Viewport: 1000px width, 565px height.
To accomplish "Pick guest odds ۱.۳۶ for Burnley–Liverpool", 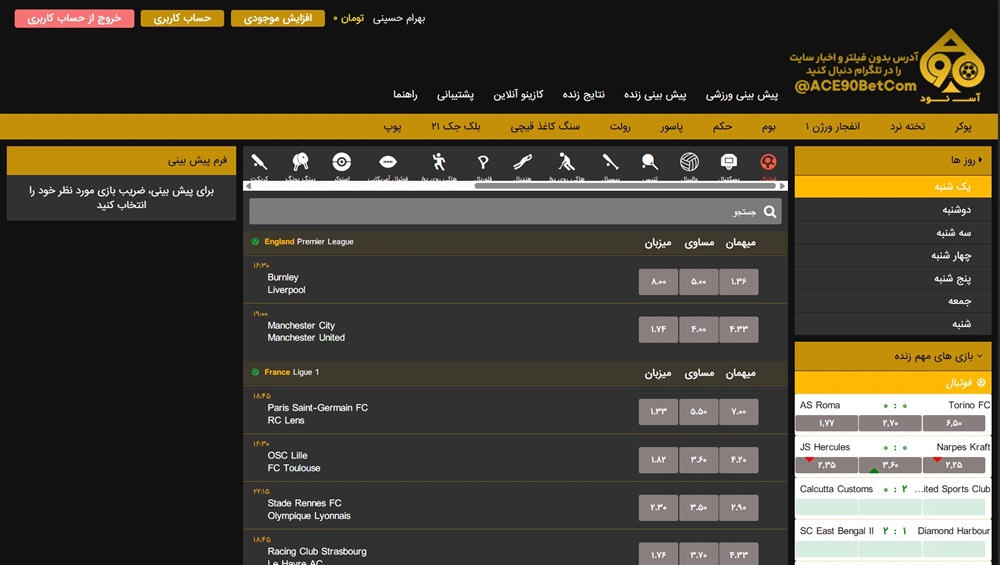I will coord(739,282).
